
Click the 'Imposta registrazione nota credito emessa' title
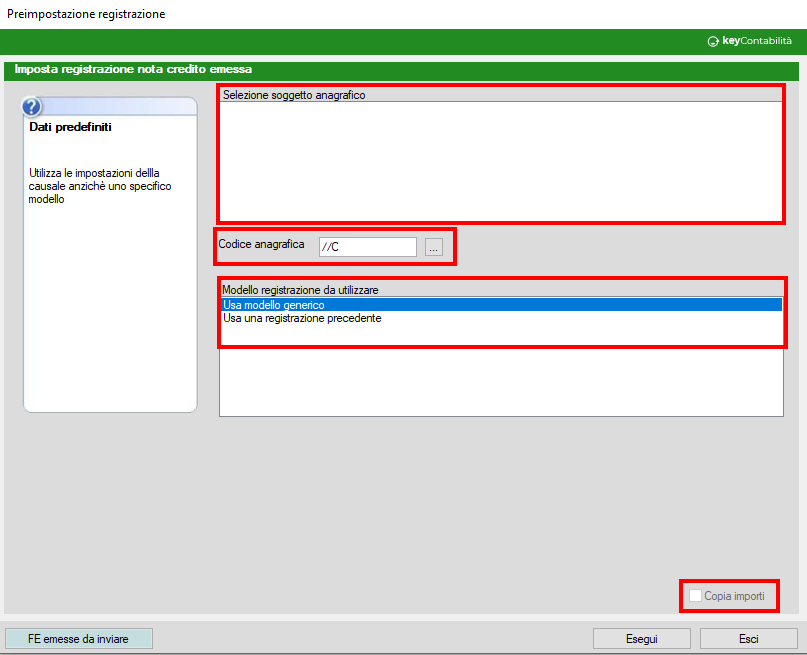click(133, 69)
